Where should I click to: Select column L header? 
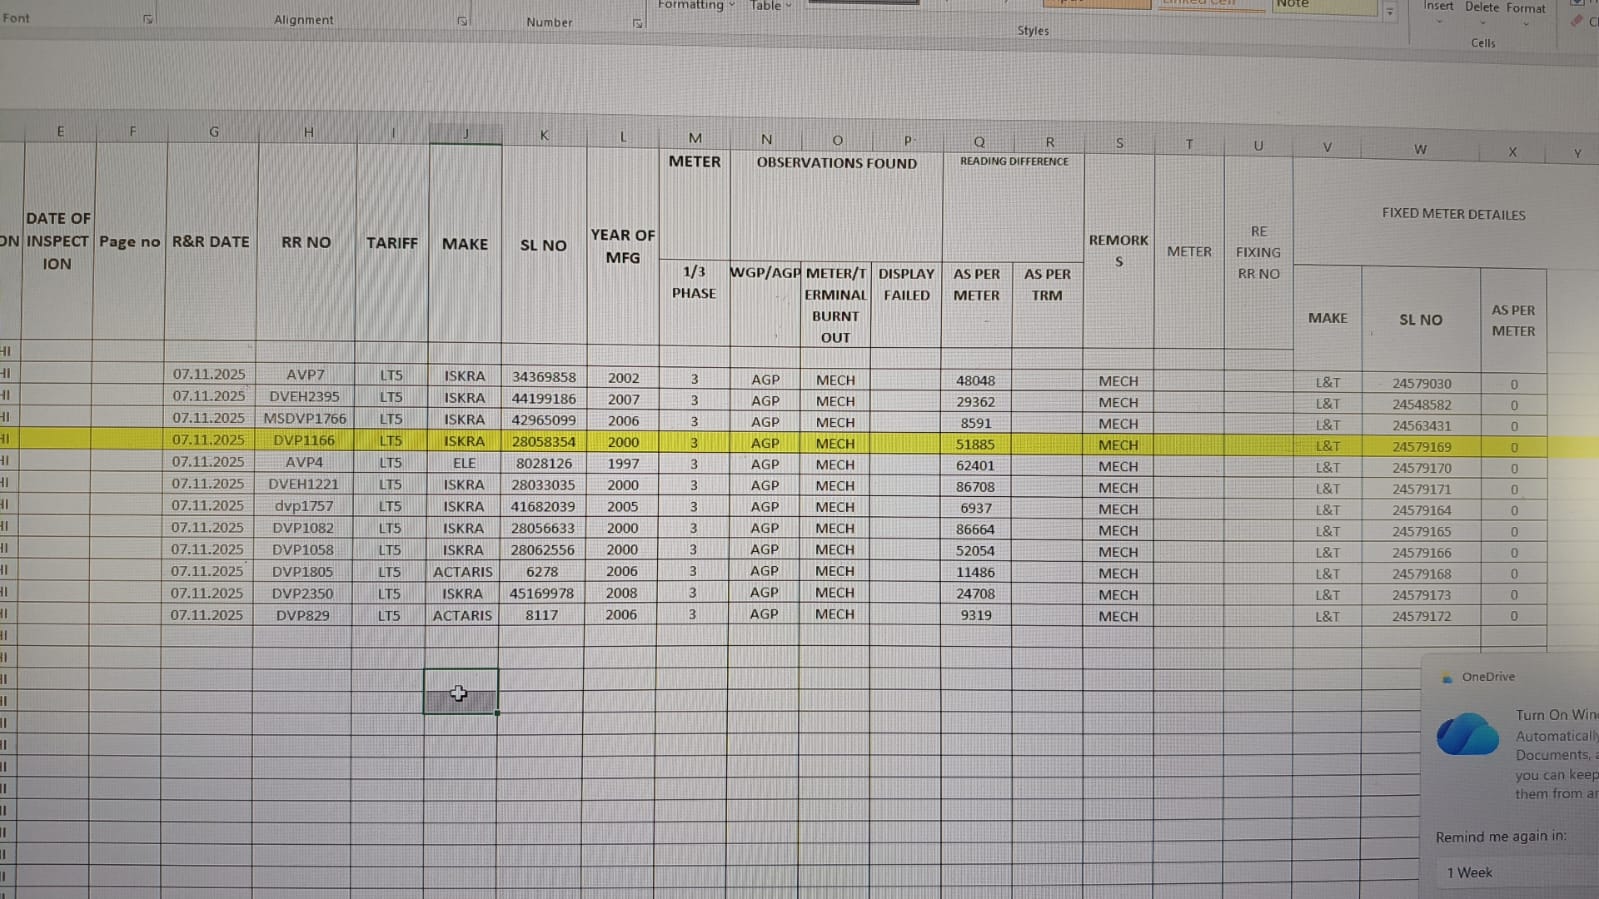point(623,137)
